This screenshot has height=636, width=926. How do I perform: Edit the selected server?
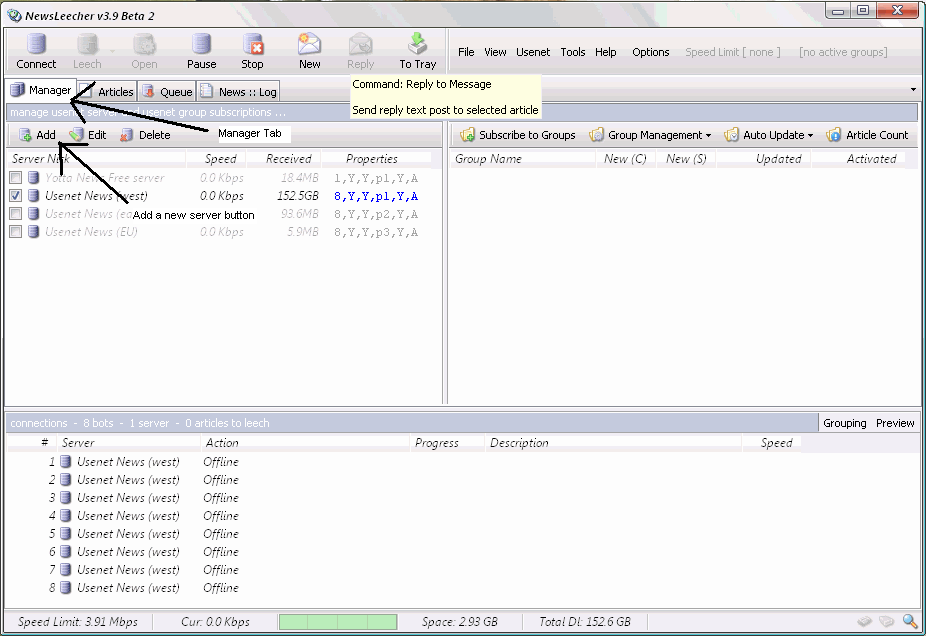[x=87, y=135]
